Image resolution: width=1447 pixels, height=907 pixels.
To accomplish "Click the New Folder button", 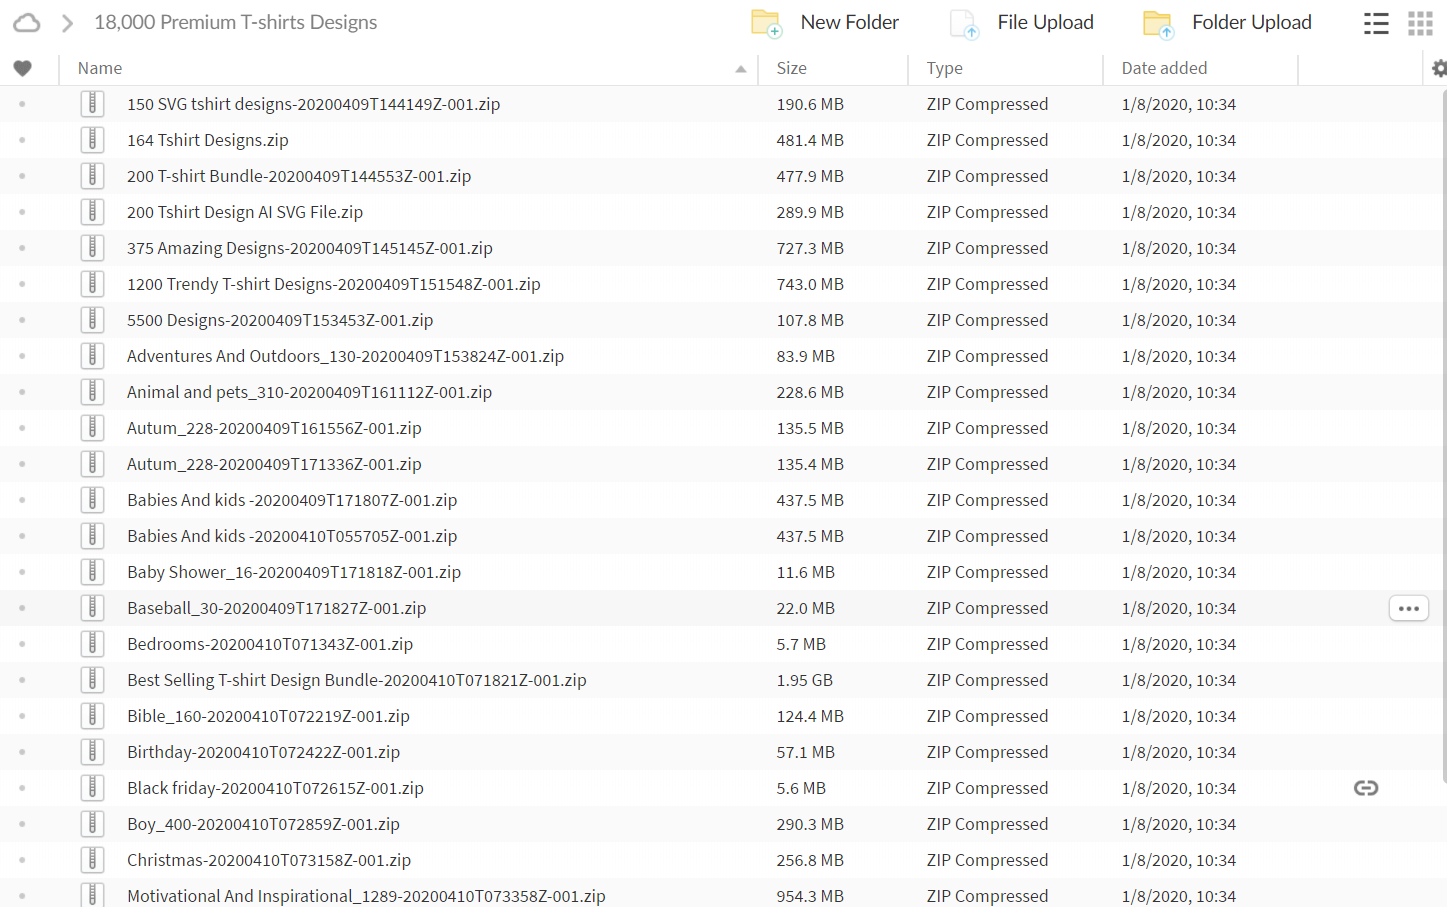I will 826,23.
